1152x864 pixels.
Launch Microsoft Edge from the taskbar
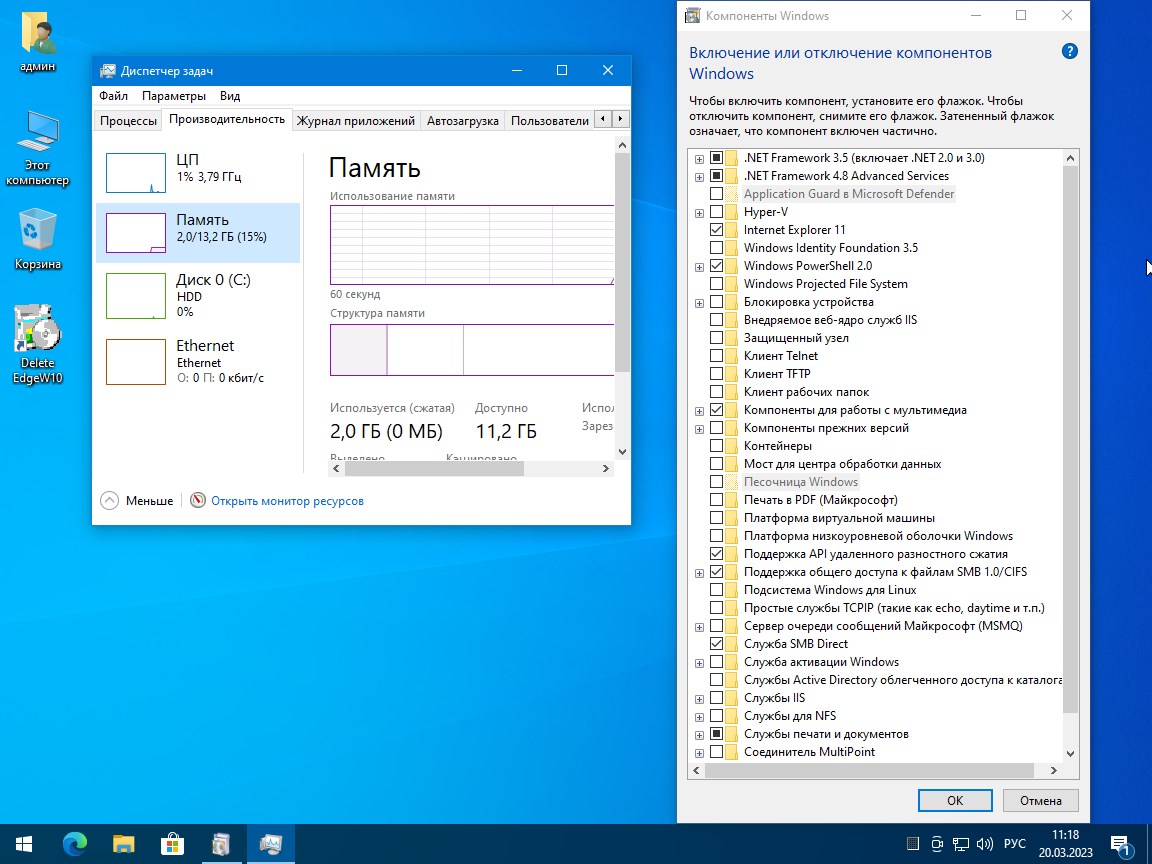pyautogui.click(x=75, y=844)
